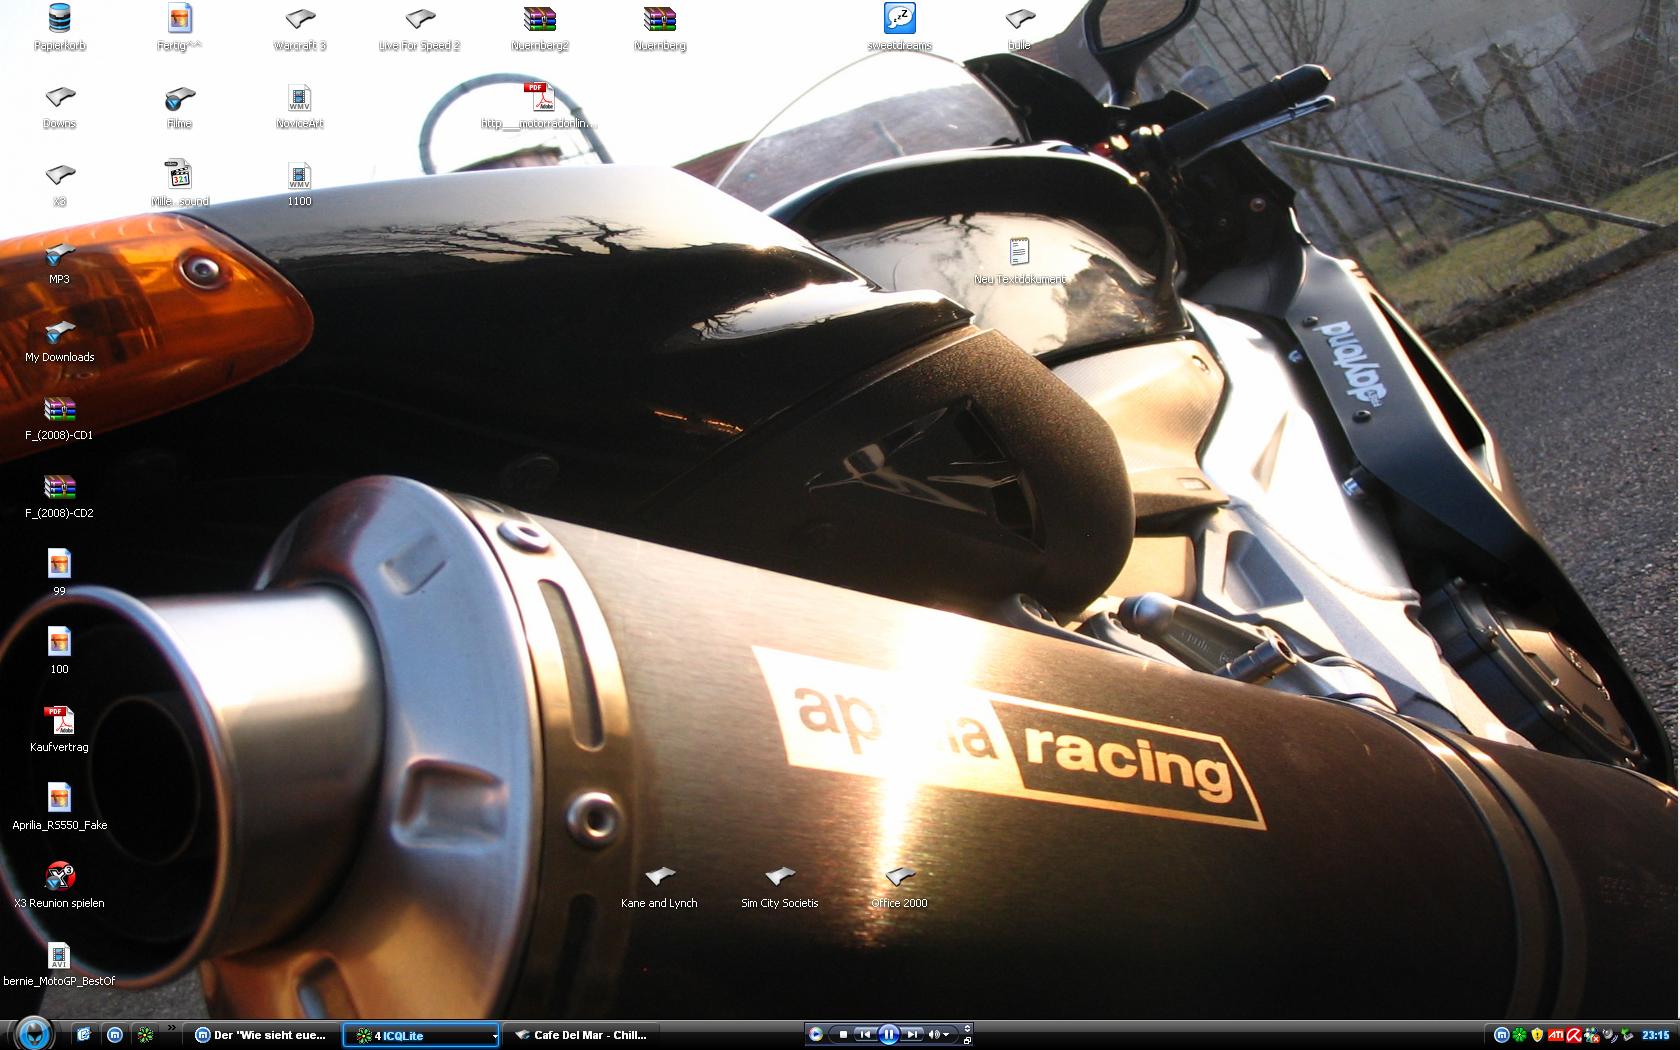Screen dimensions: 1680x1050
Task: Open F_(2008)-CD2 archive file
Action: 59,496
